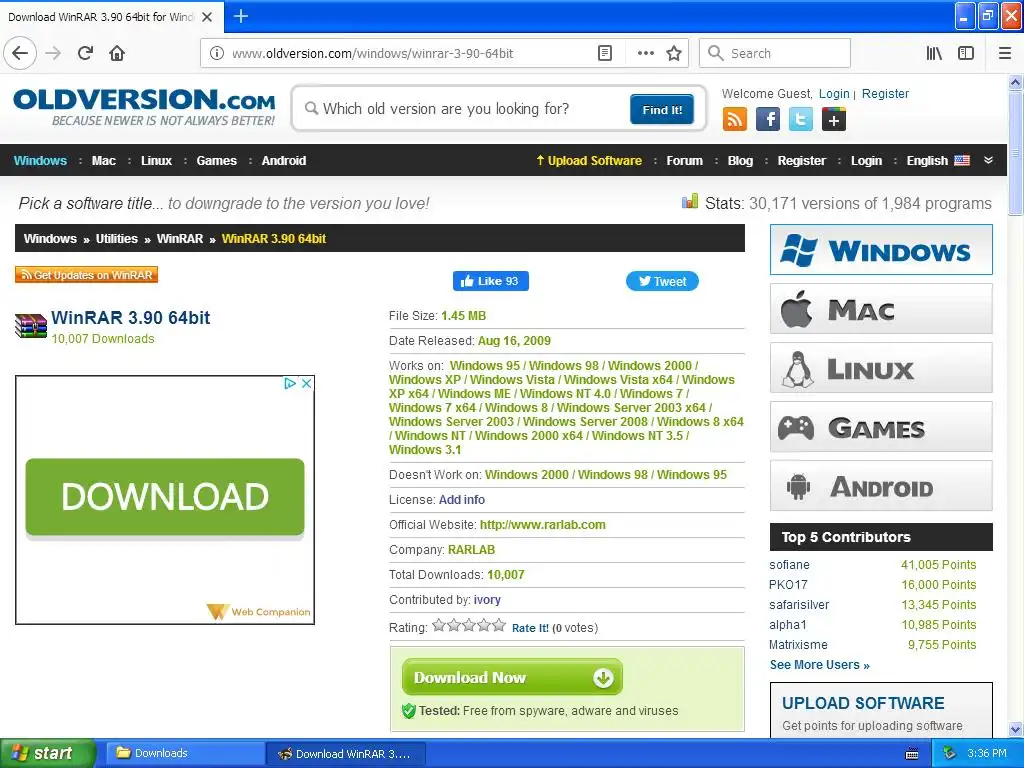Click the RARLAB company link
The image size is (1024, 768).
click(472, 550)
